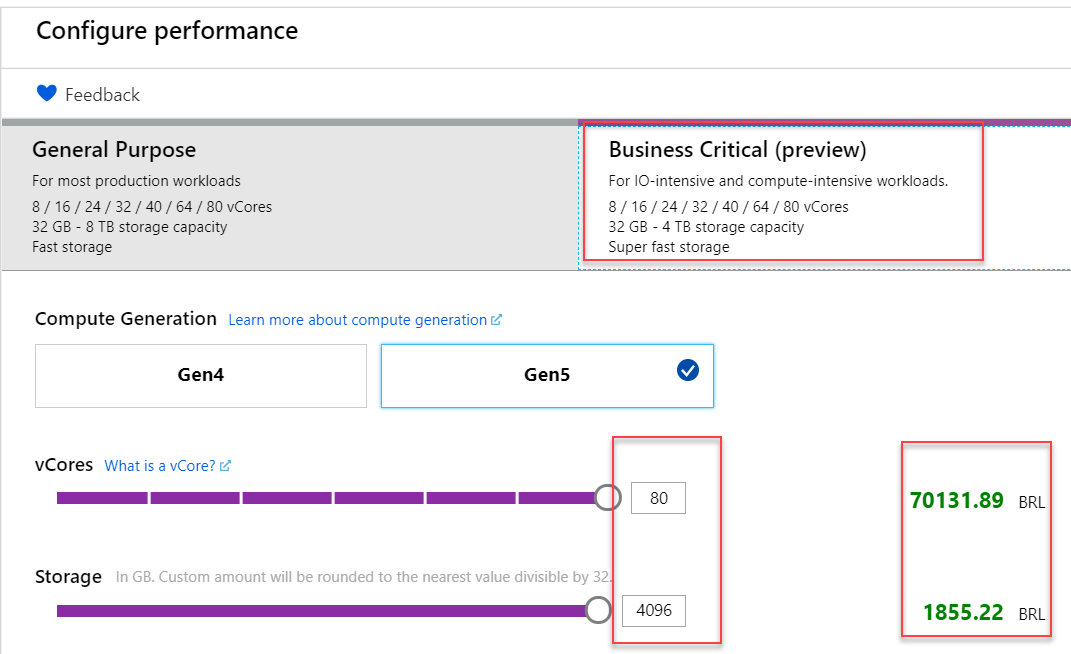Click the vCores cost 70131.89 BRL
1071x654 pixels.
click(x=957, y=501)
